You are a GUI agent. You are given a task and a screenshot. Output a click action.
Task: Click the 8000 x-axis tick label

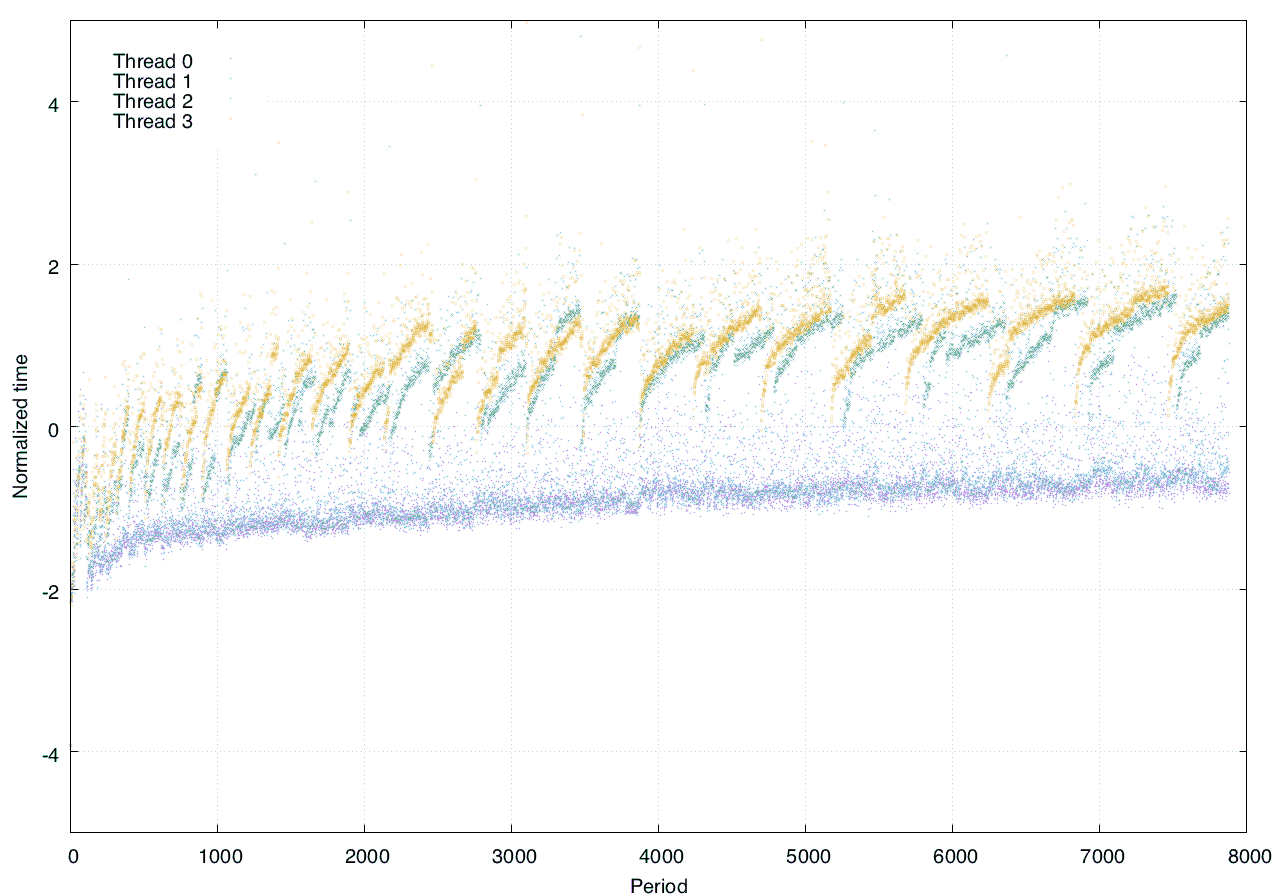(1246, 858)
